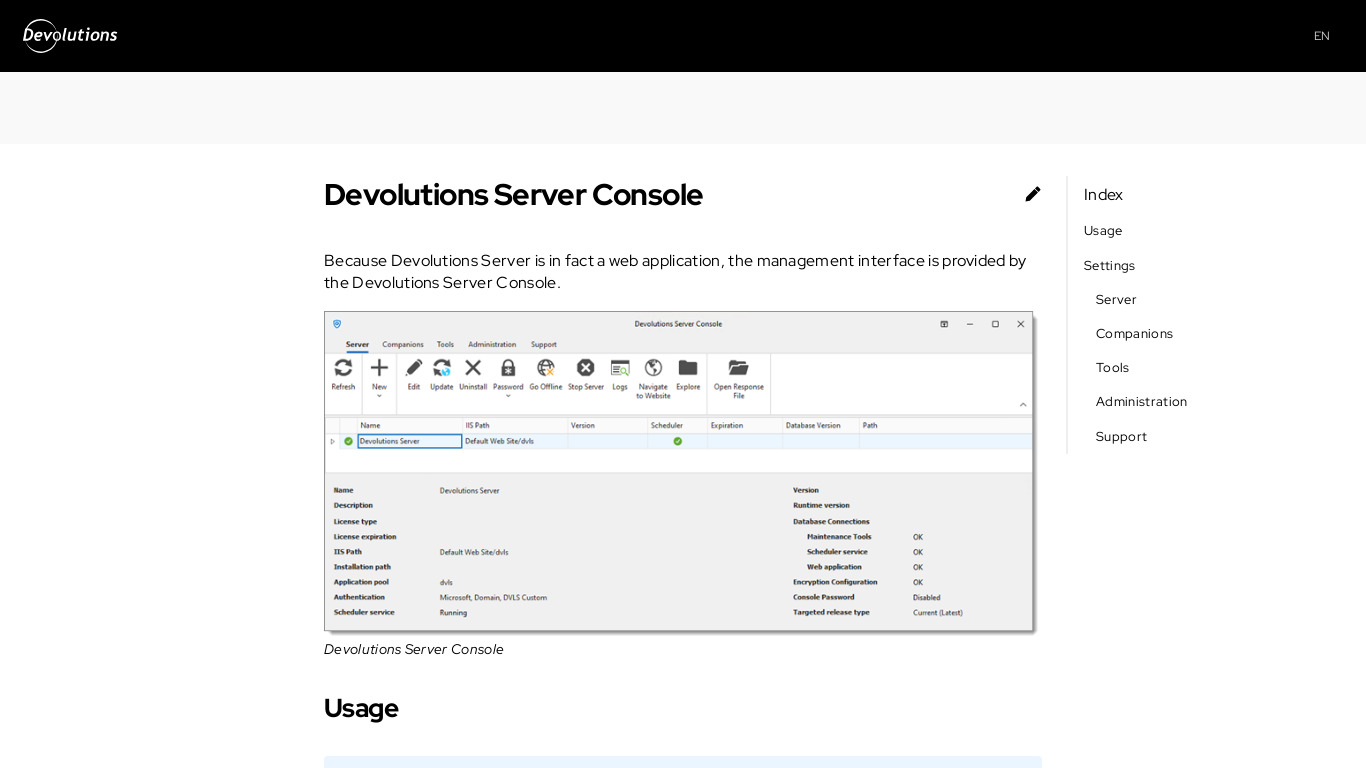Select the Devolutions Server name cell
Viewport: 1366px width, 768px height.
[x=410, y=441]
